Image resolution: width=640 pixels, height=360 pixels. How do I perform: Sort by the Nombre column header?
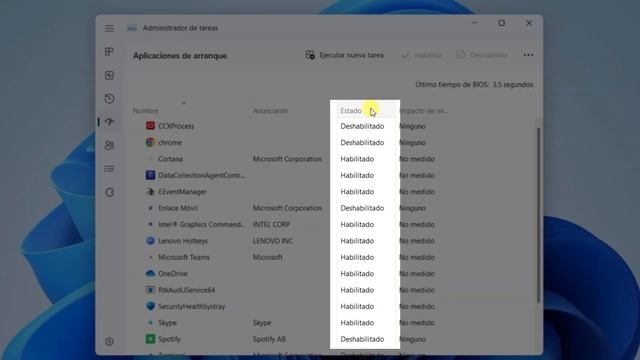pyautogui.click(x=145, y=111)
